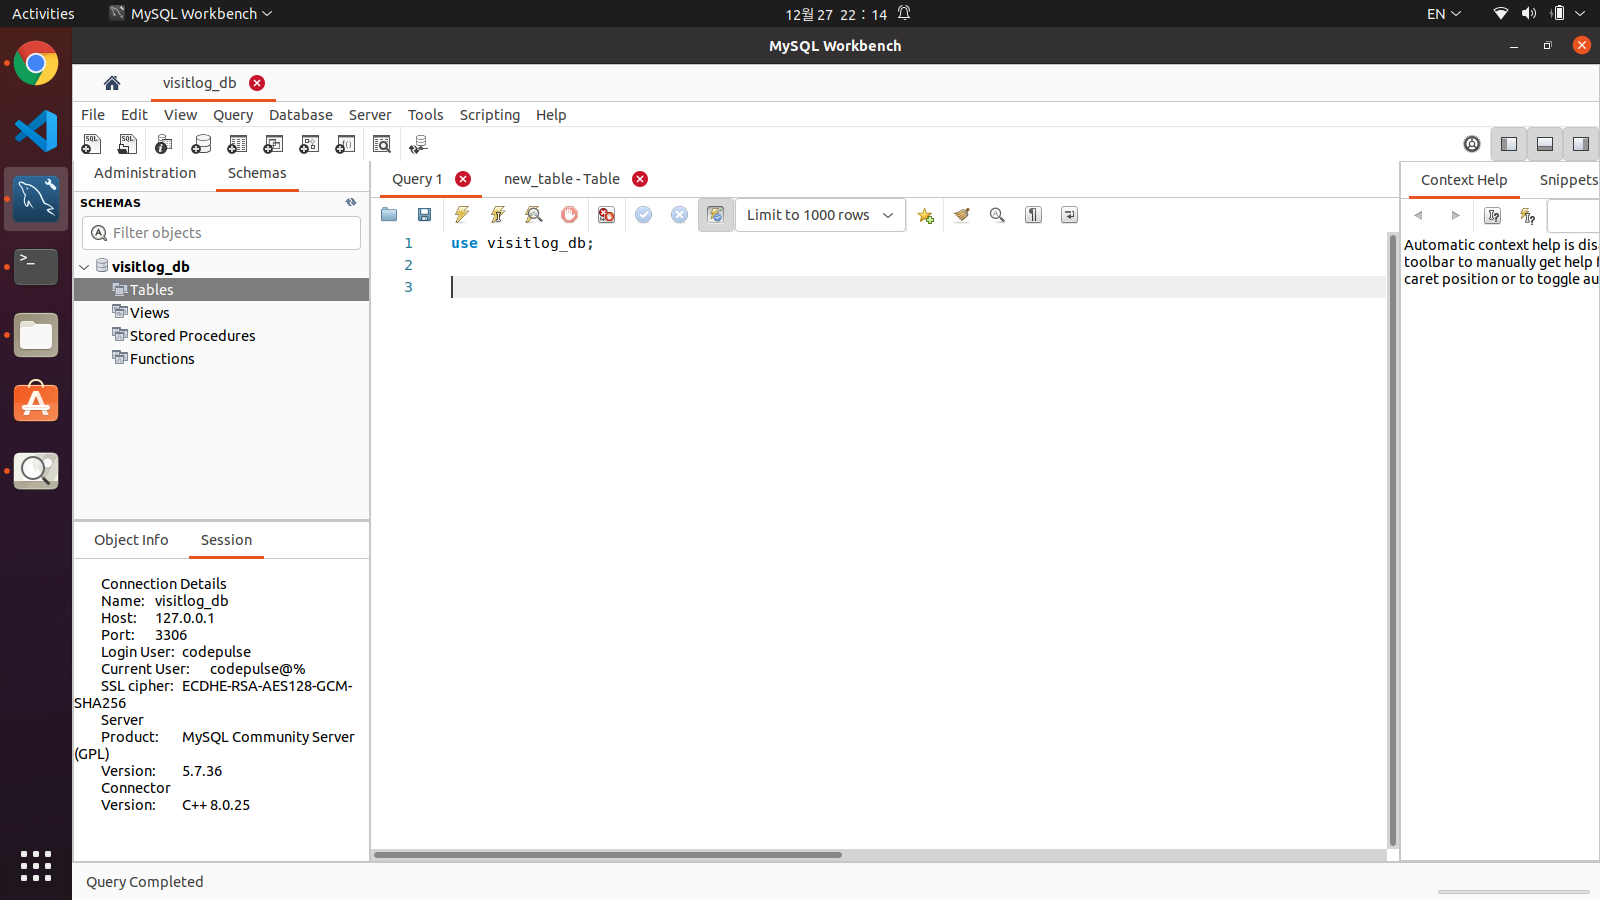This screenshot has height=900, width=1600.
Task: Run EXPLAIN on current statement icon
Action: pyautogui.click(x=534, y=215)
